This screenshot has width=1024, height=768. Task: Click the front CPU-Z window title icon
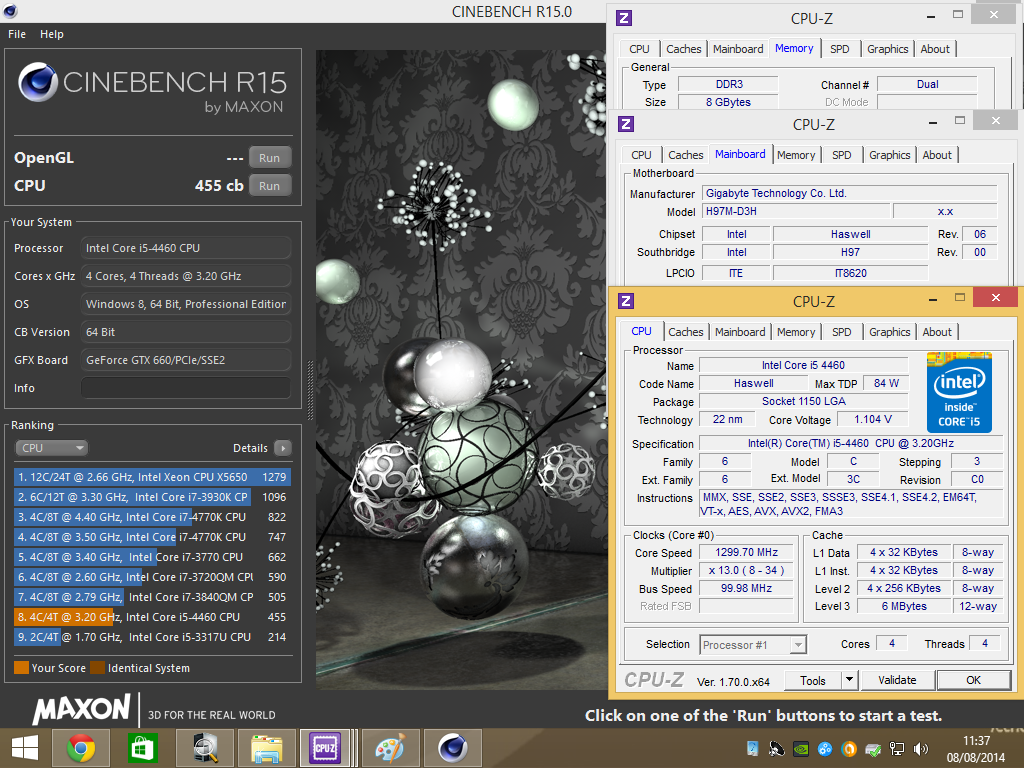pyautogui.click(x=626, y=300)
